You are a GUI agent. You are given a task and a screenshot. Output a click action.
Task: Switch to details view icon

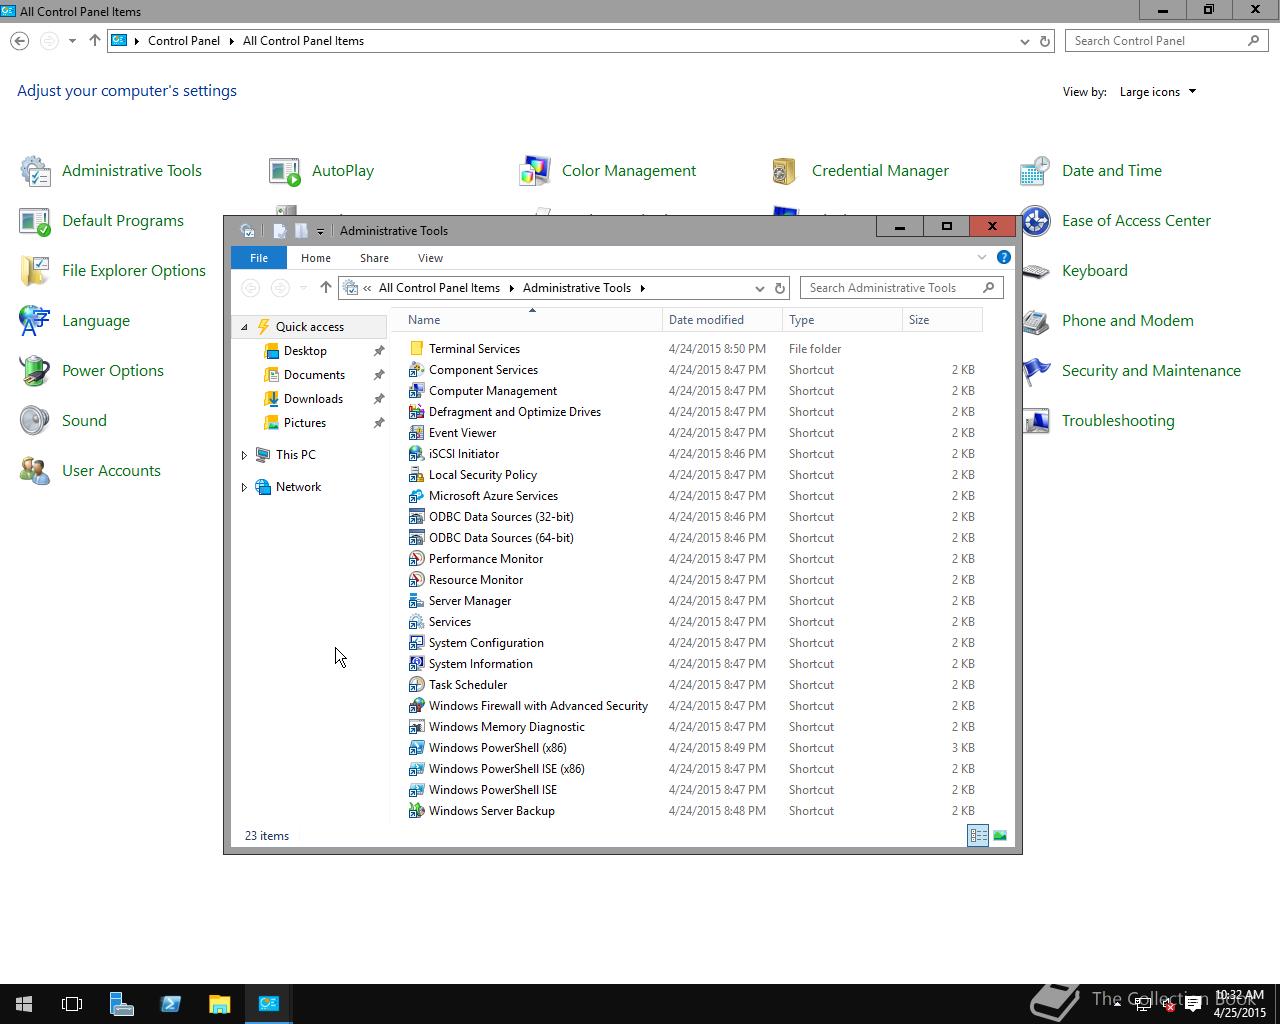[x=978, y=836]
